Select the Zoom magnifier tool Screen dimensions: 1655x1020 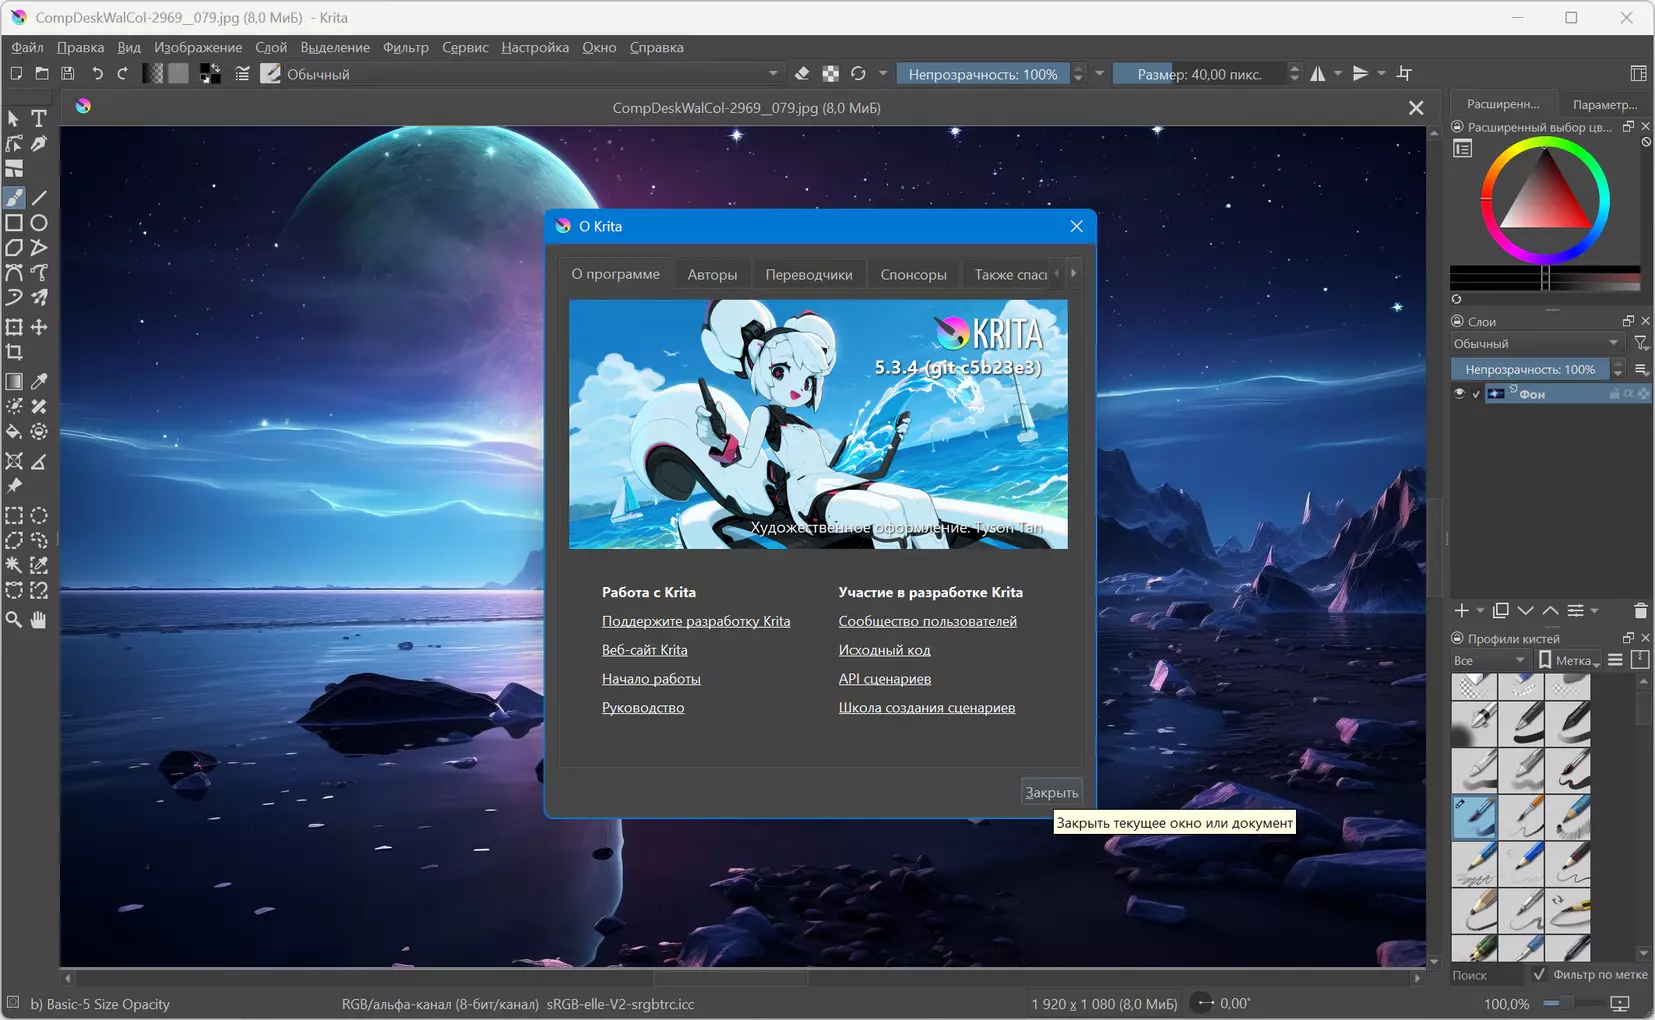14,620
